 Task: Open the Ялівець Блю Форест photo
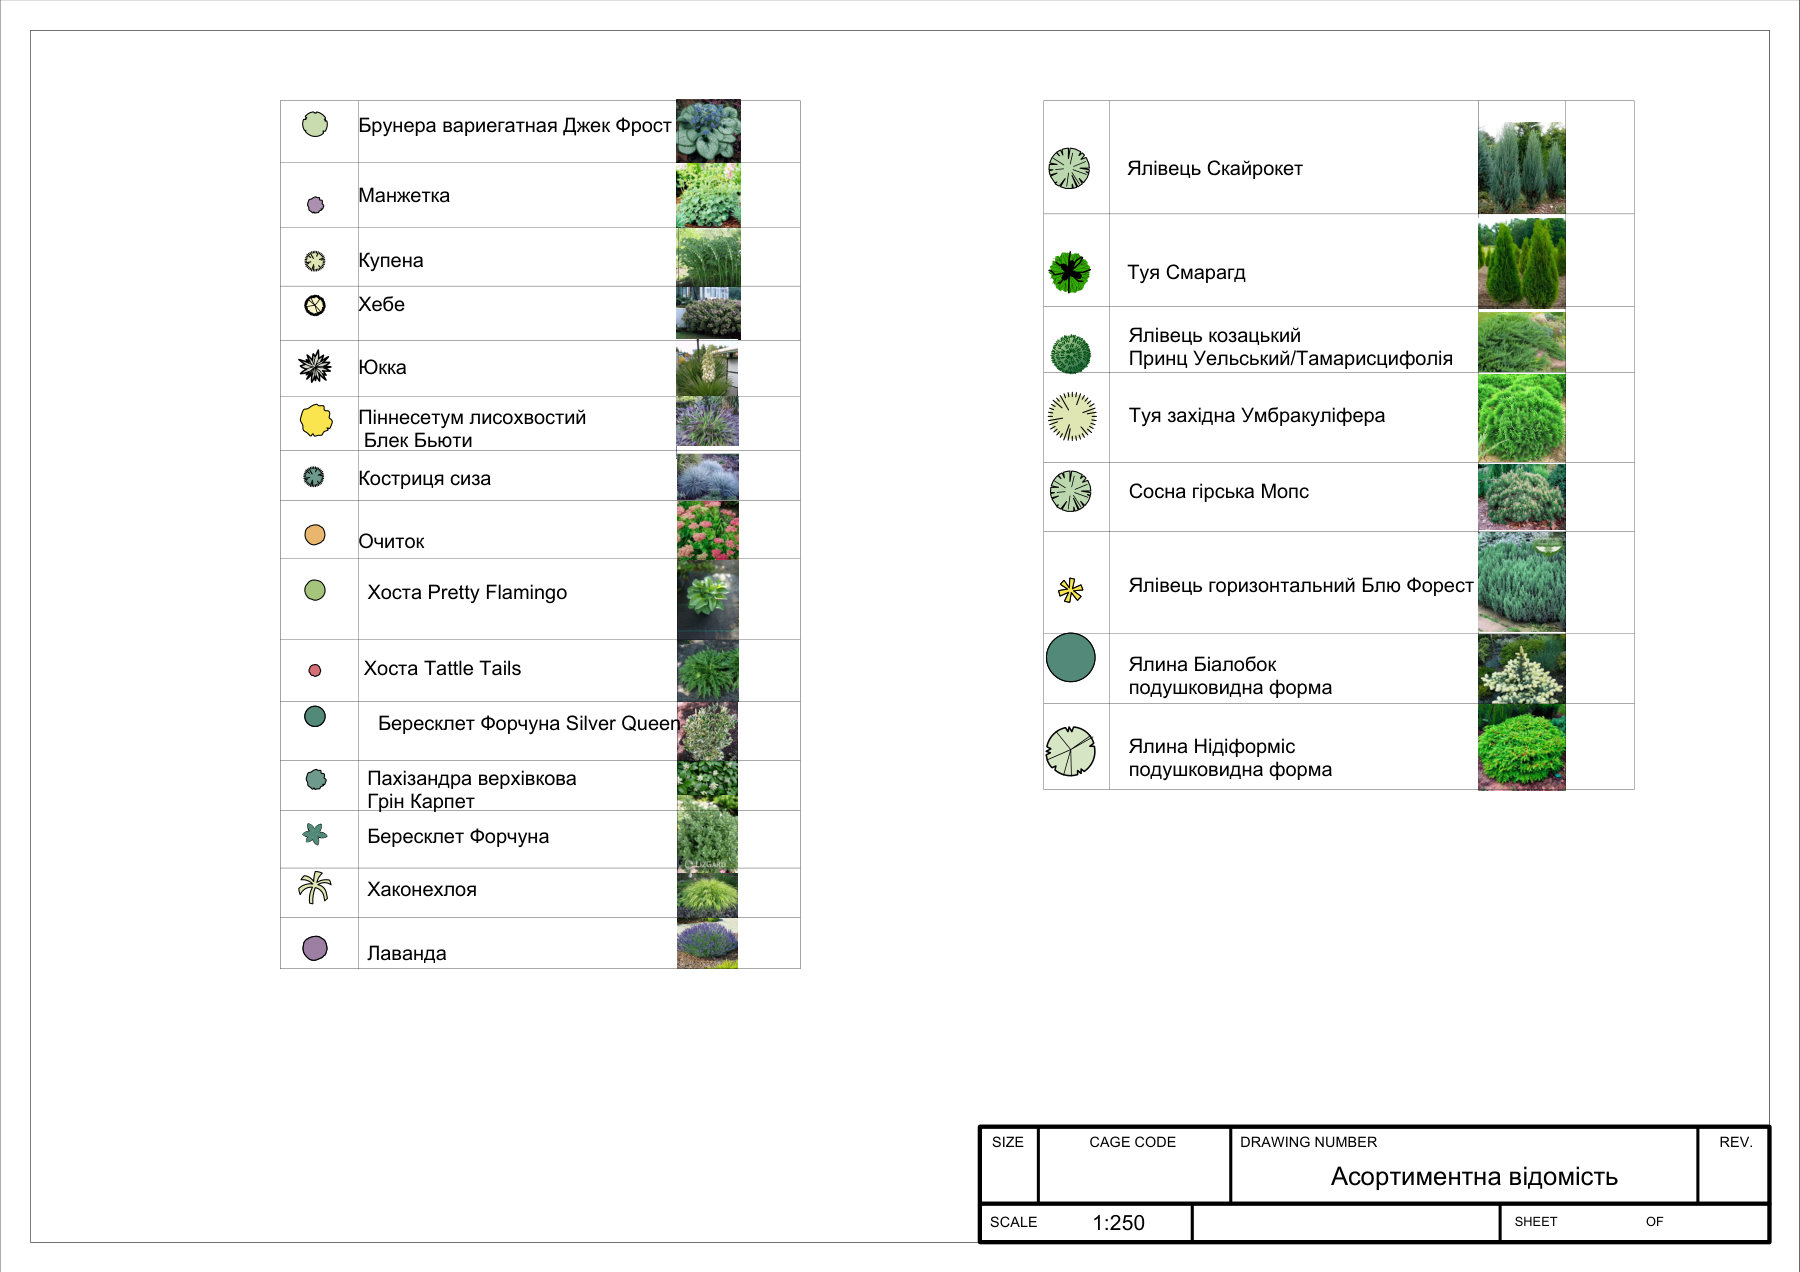(1522, 582)
